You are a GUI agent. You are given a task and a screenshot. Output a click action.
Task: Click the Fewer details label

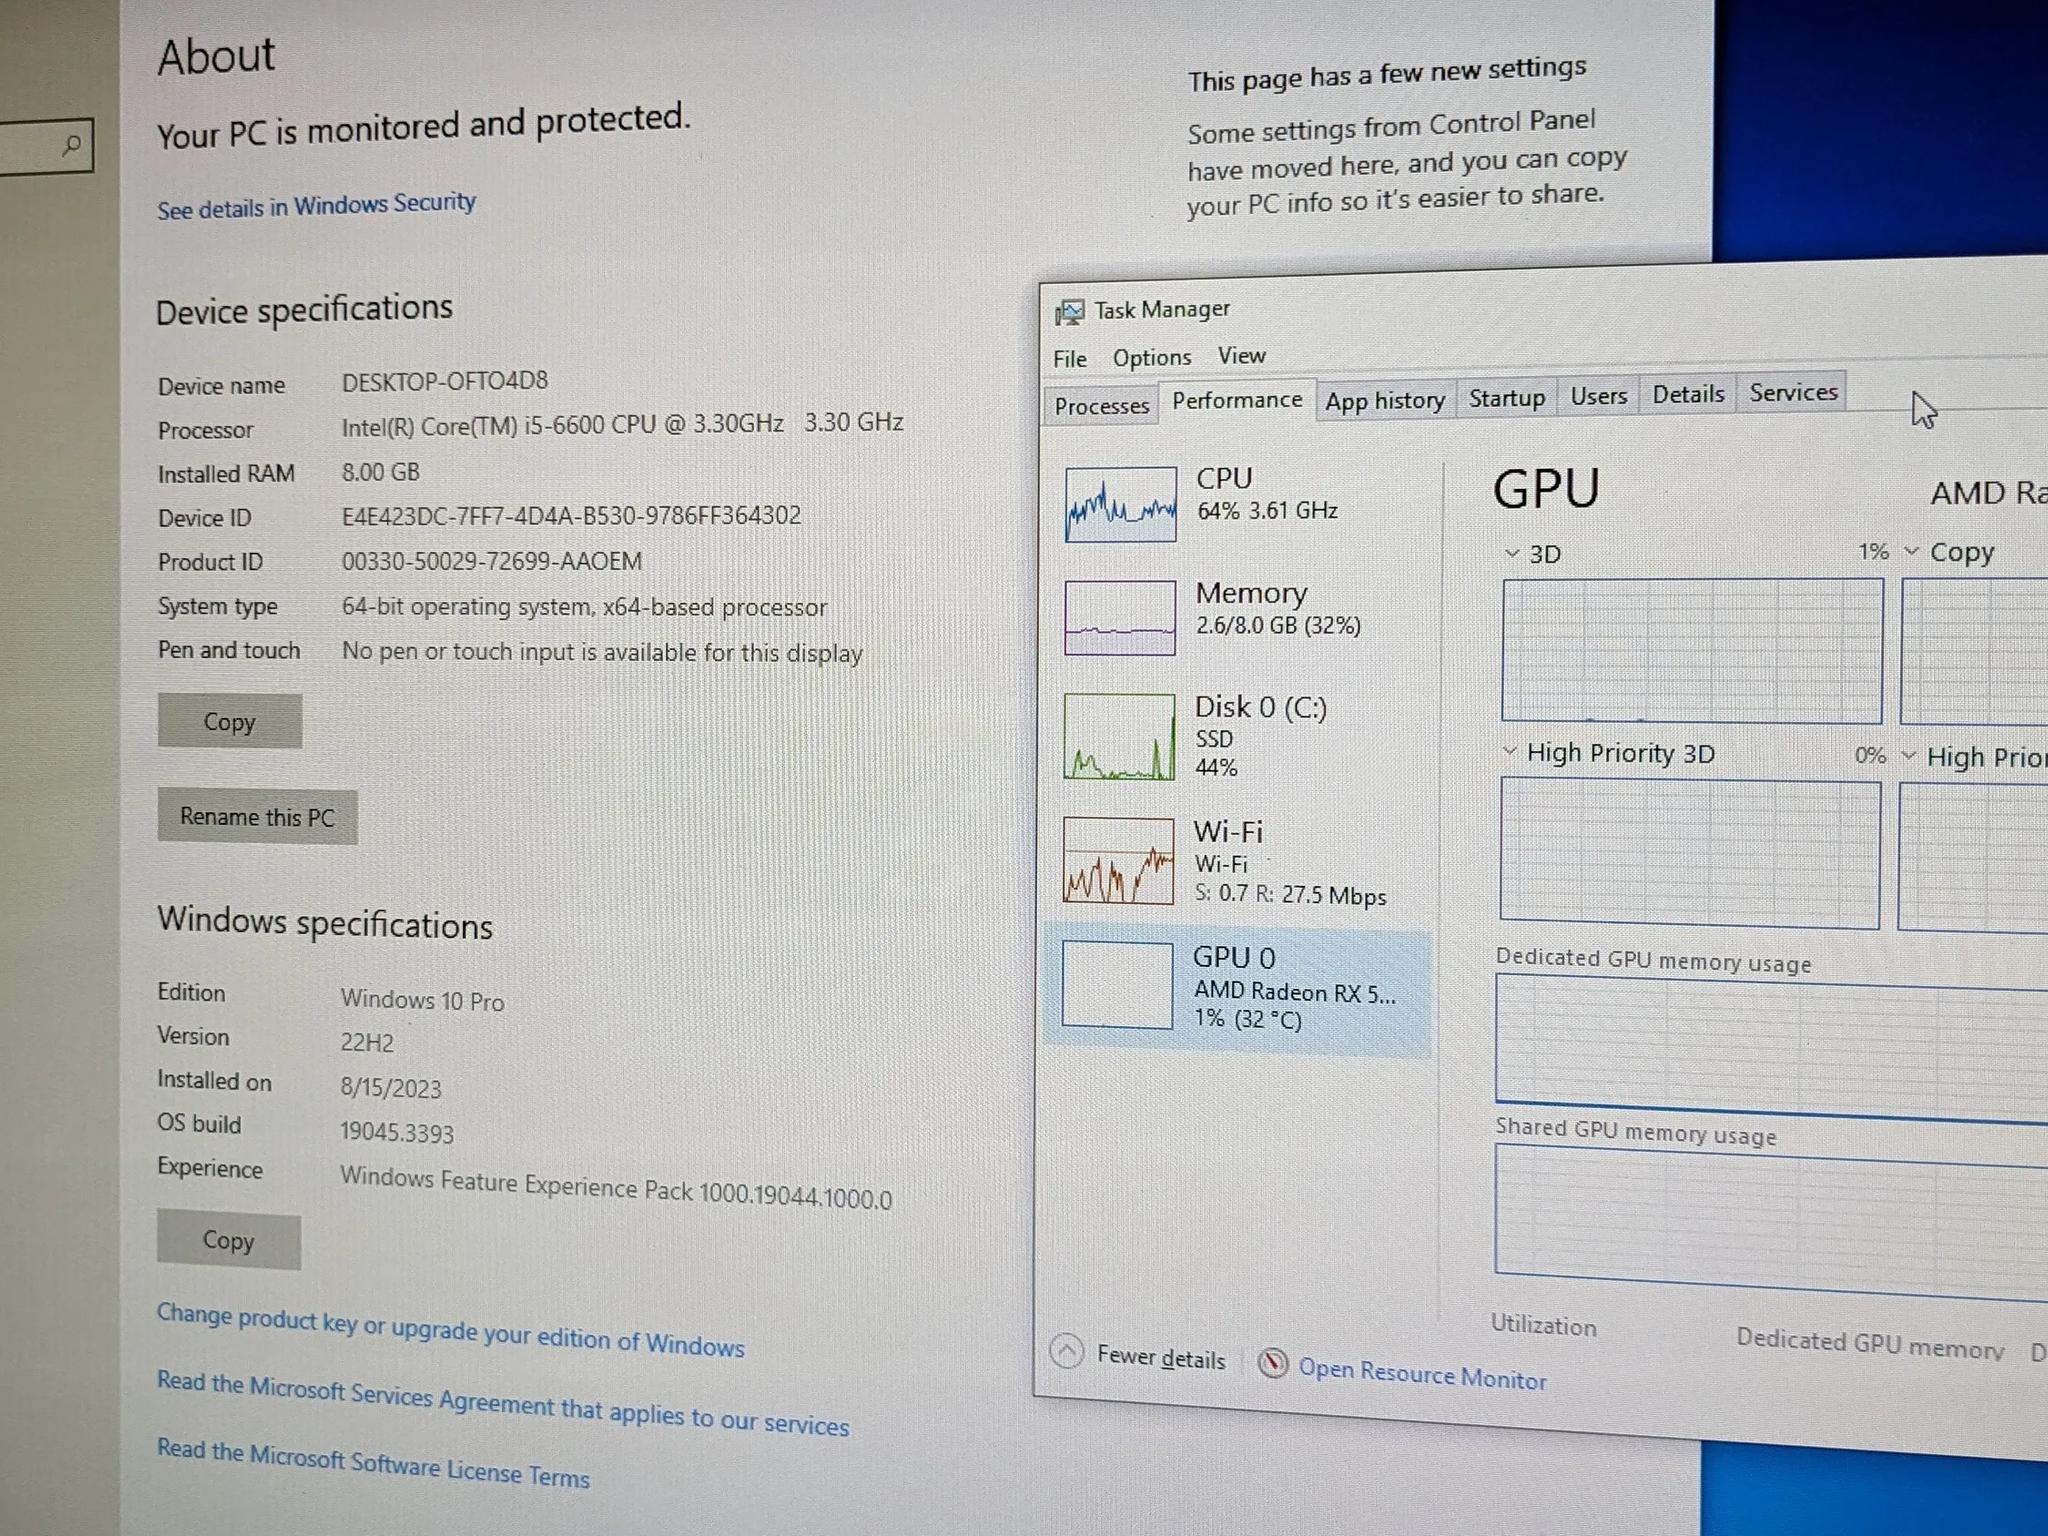coord(1161,1357)
